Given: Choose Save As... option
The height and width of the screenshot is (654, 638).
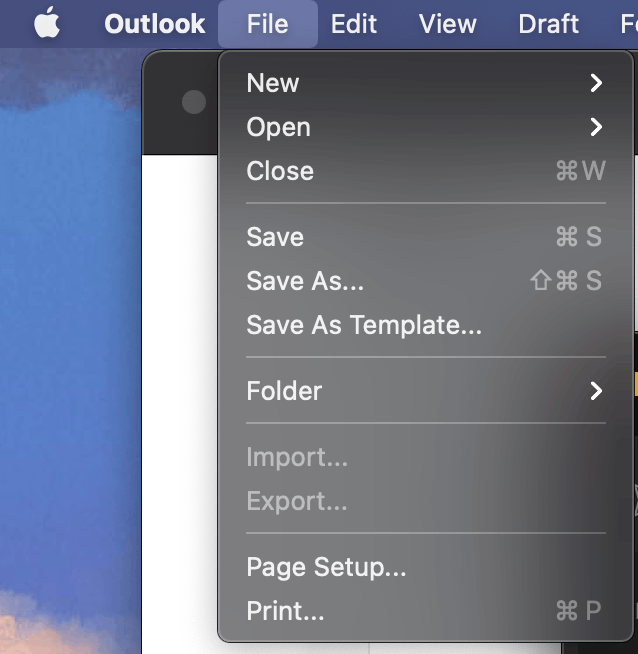Looking at the screenshot, I should click(425, 281).
